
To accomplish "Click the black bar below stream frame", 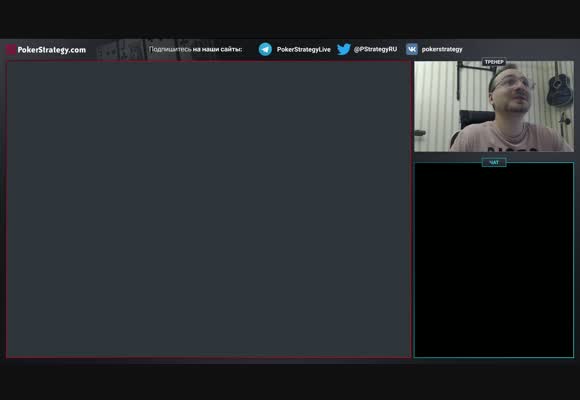I will 290,381.
